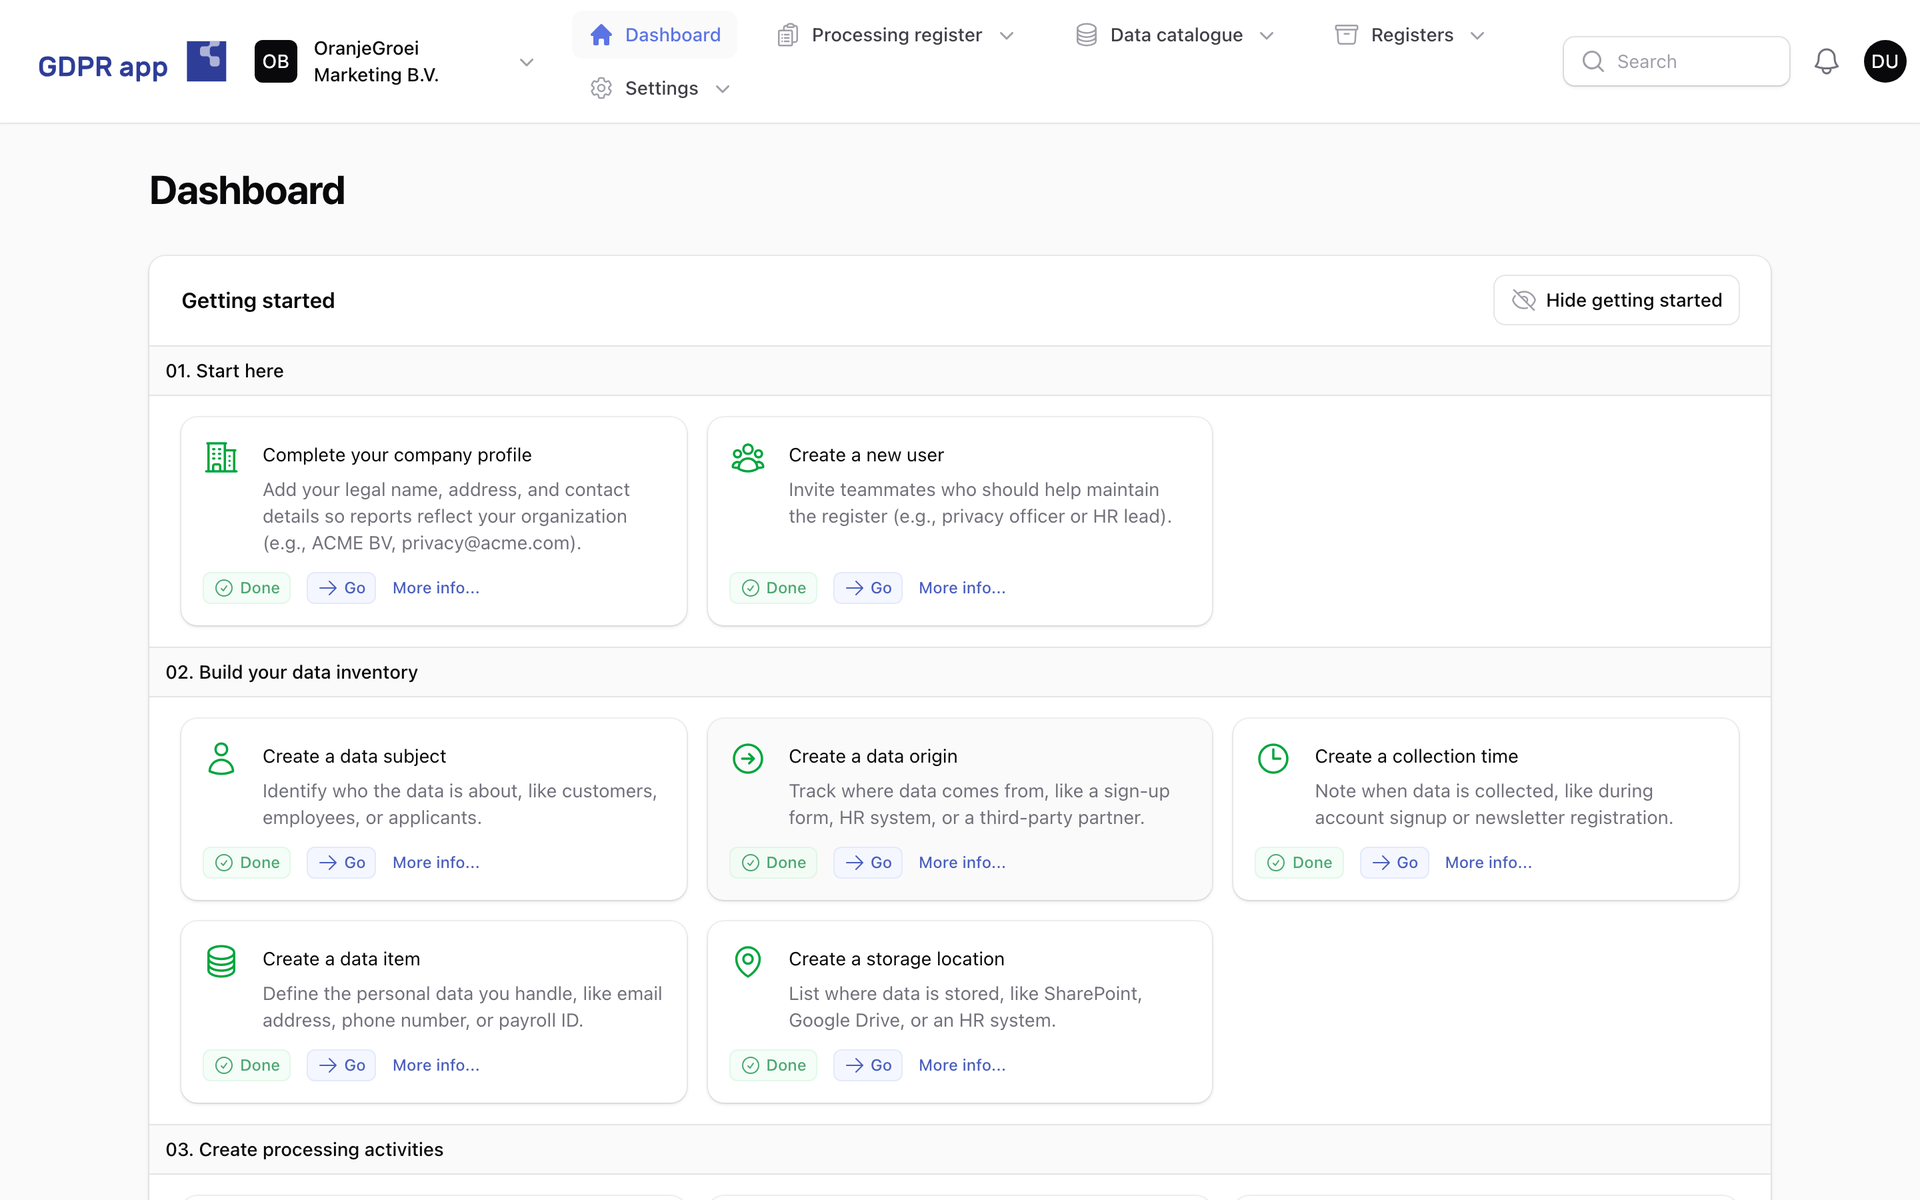Open More info for Create a data subject
This screenshot has height=1200, width=1920.
[x=436, y=862]
